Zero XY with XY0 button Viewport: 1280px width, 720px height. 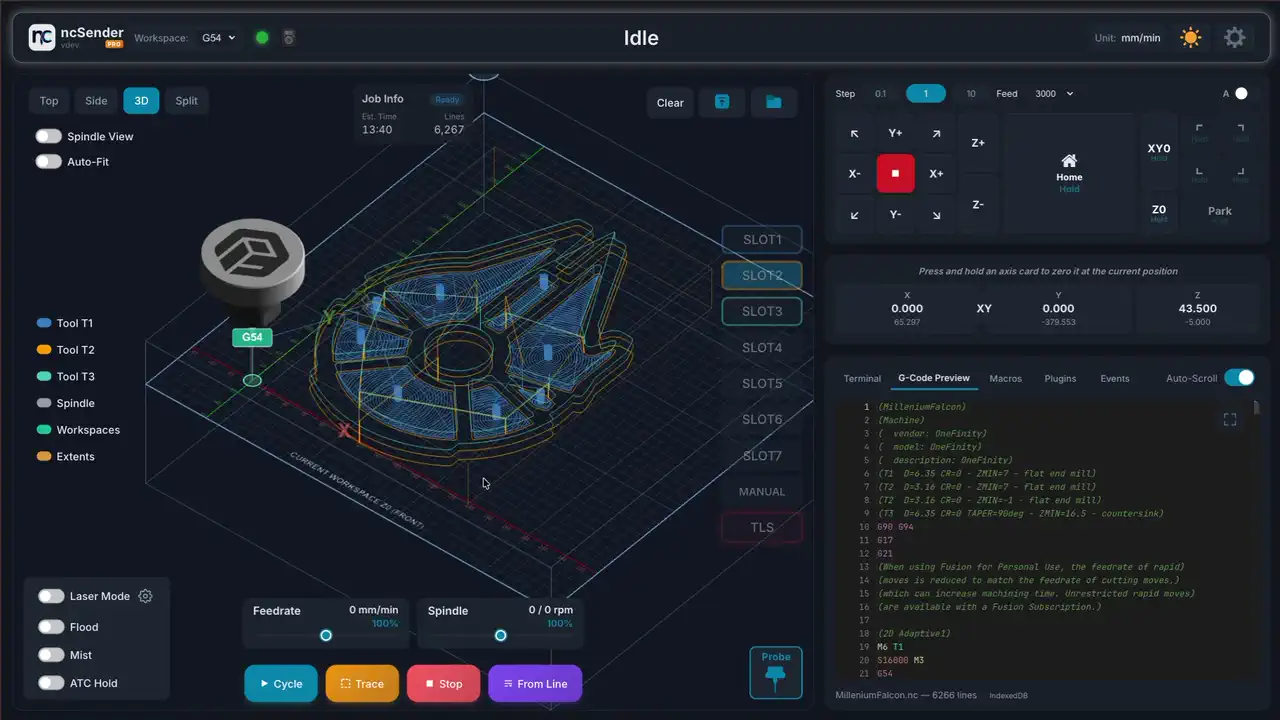click(x=1158, y=152)
